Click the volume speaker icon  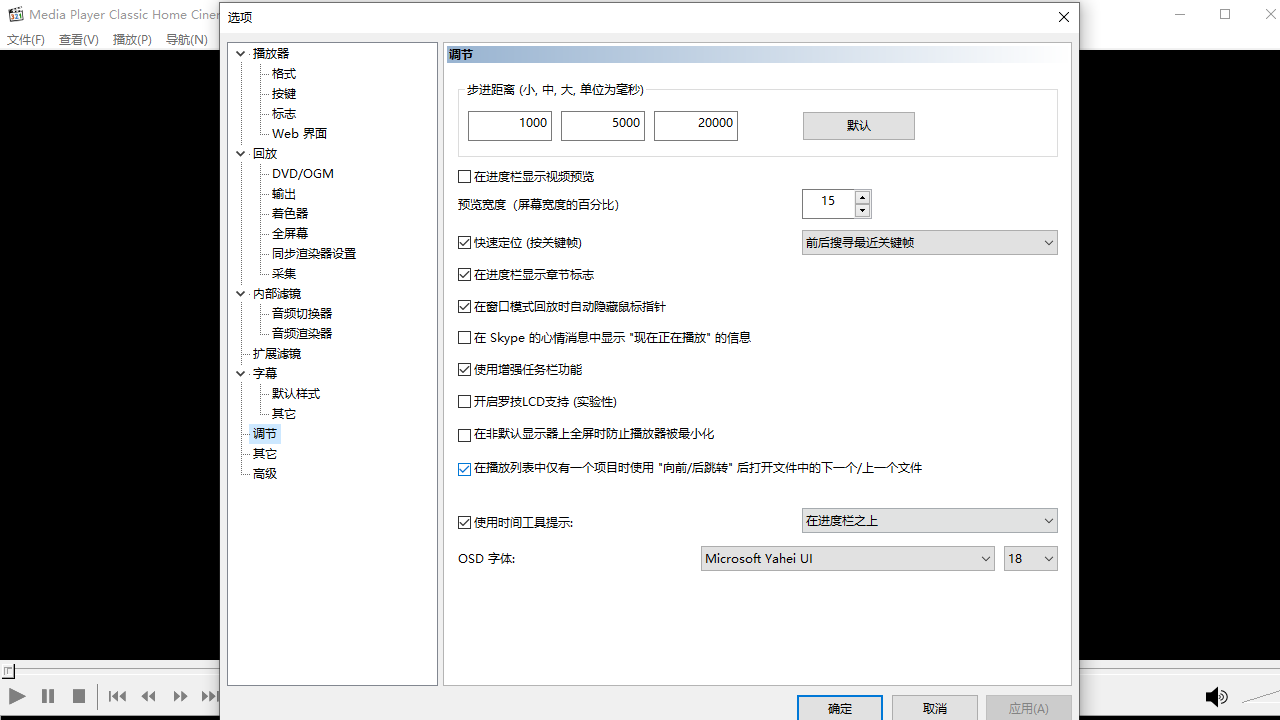click(x=1216, y=696)
